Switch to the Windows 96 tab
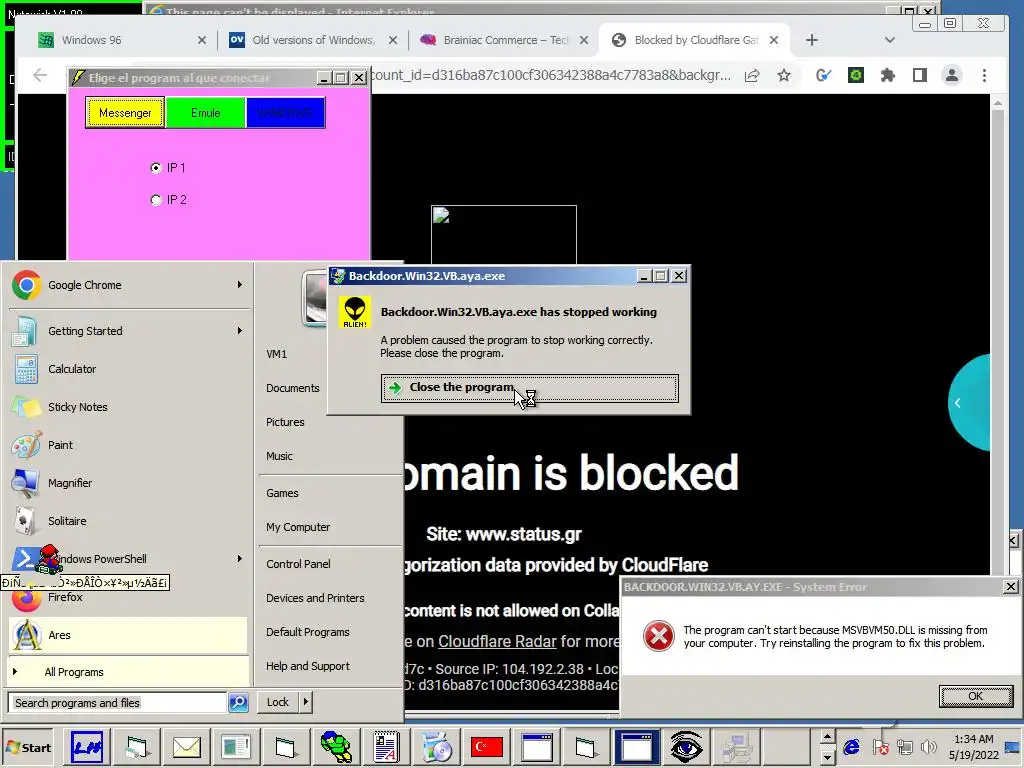This screenshot has height=768, width=1024. (x=118, y=40)
